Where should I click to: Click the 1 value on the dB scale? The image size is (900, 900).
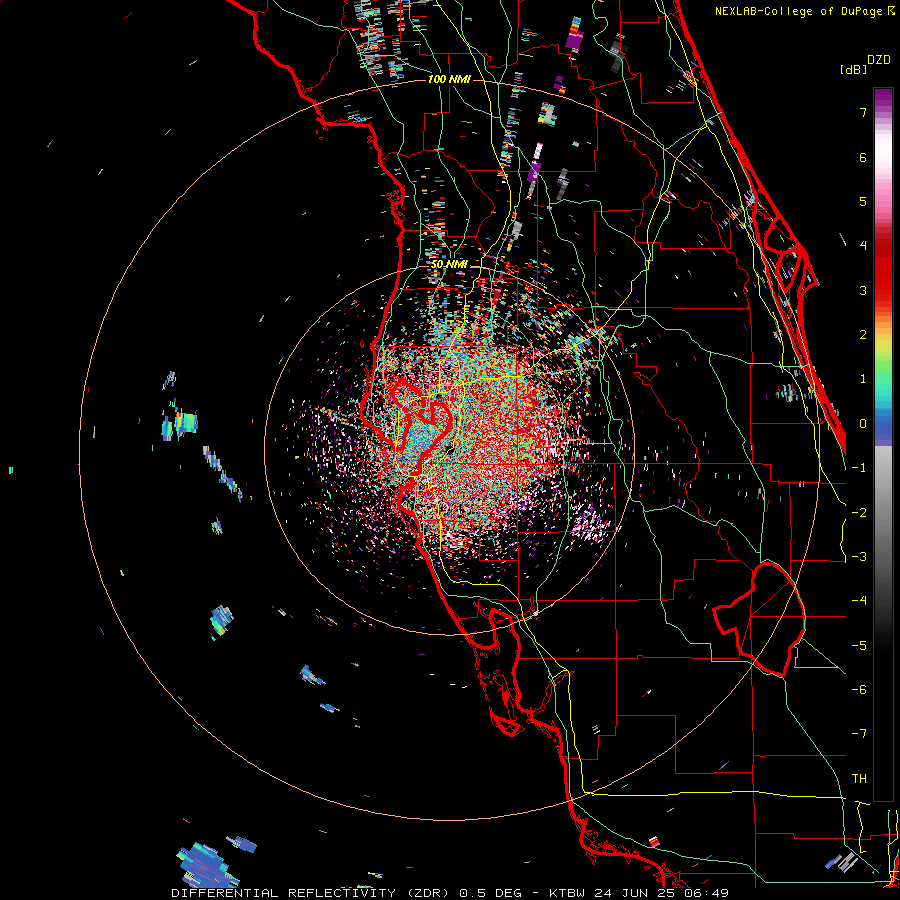[863, 379]
